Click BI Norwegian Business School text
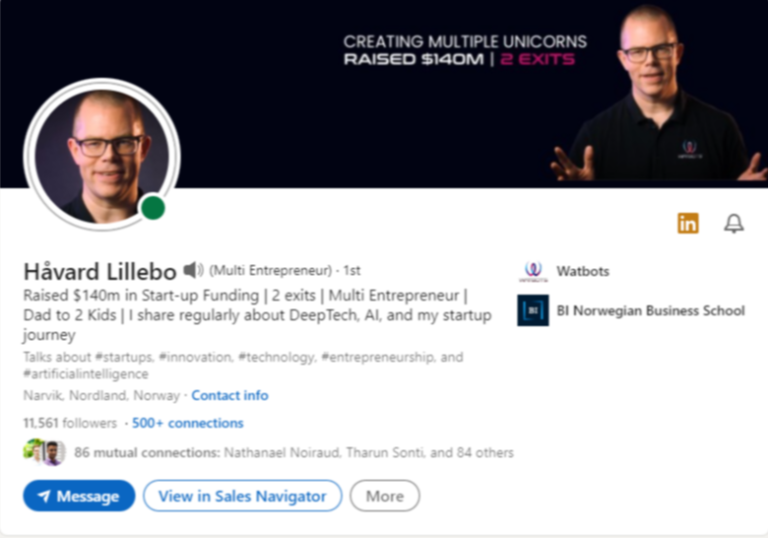This screenshot has width=768, height=538. click(650, 310)
